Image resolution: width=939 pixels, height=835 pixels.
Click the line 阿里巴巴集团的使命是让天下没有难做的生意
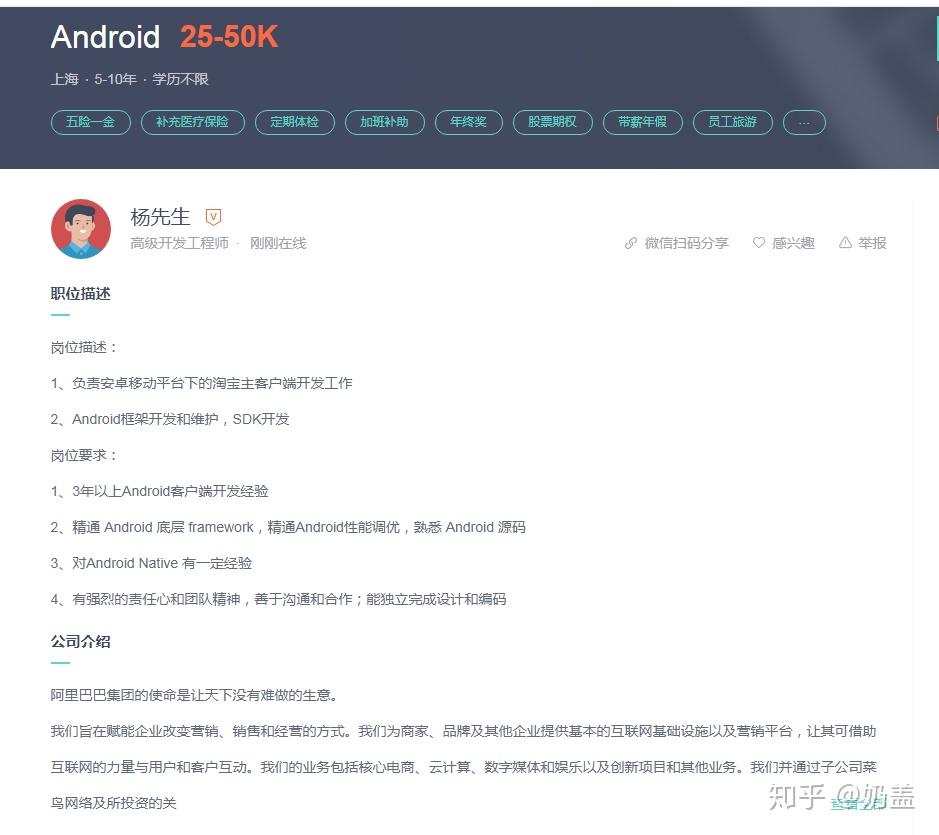coord(195,695)
